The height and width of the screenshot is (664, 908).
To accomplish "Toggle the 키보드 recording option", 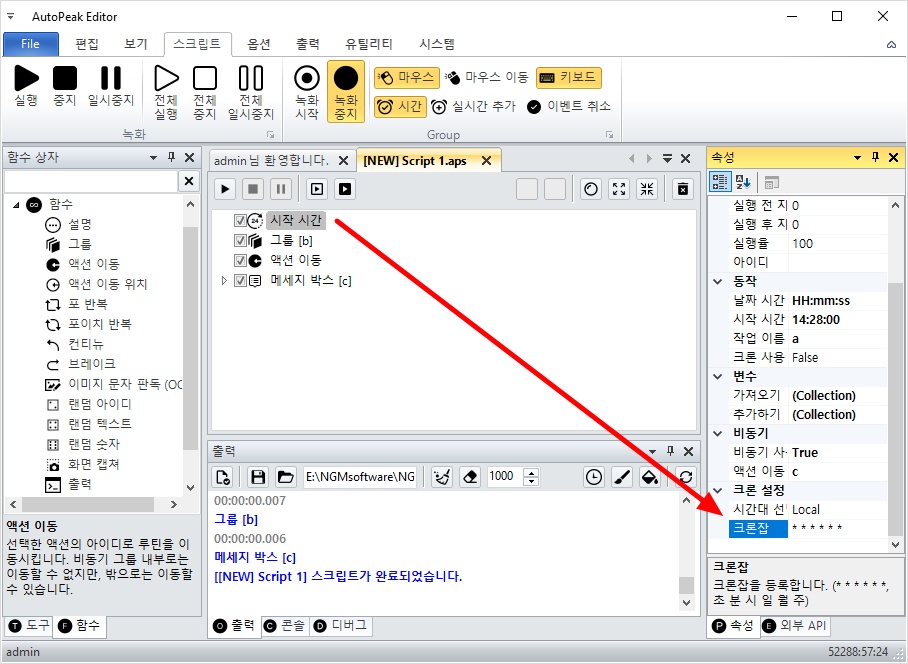I will (x=569, y=77).
